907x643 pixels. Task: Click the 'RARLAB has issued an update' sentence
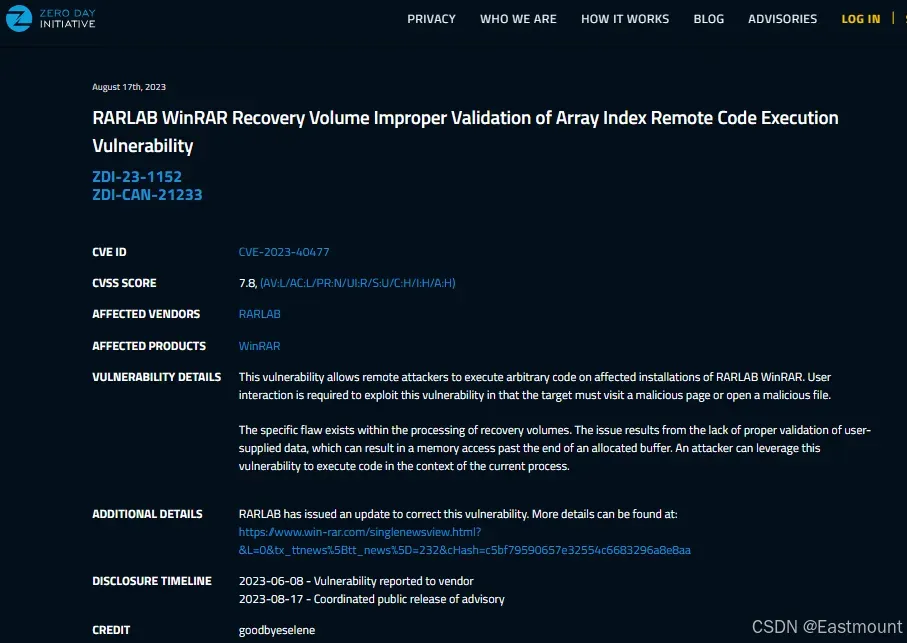pyautogui.click(x=458, y=514)
